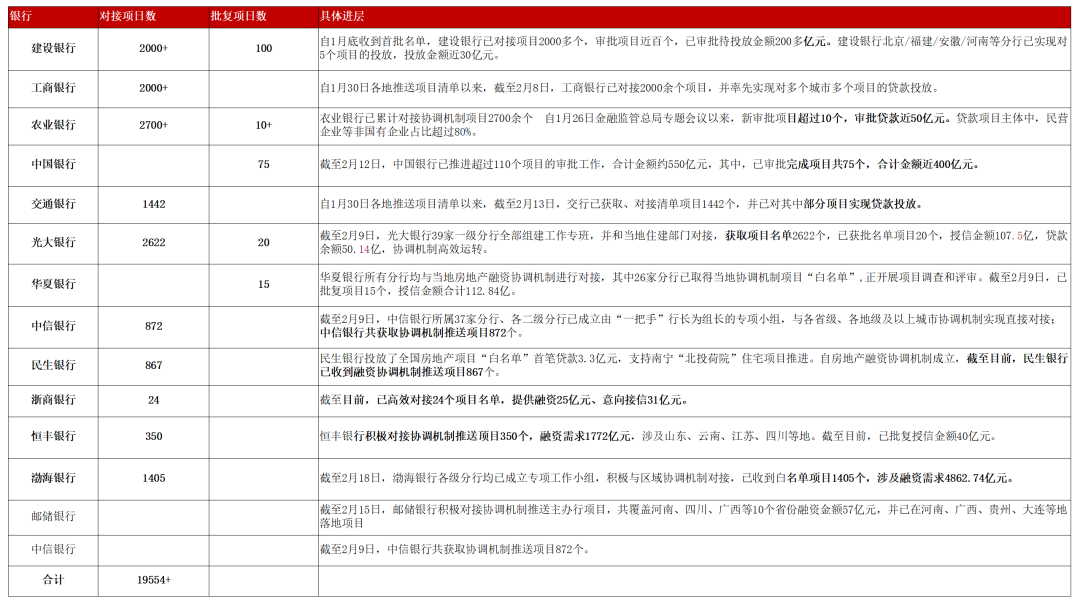Select the bank name '浙商银行'
1080x608 pixels.
click(x=53, y=400)
